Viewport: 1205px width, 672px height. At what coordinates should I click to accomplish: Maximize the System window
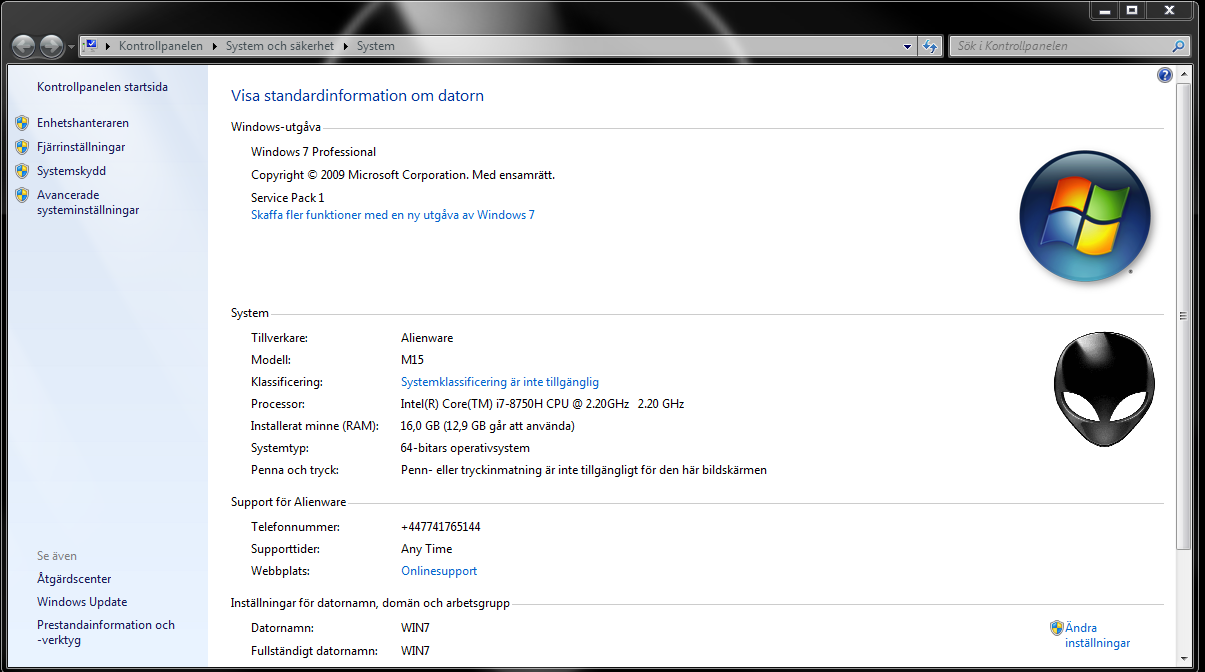click(1132, 10)
